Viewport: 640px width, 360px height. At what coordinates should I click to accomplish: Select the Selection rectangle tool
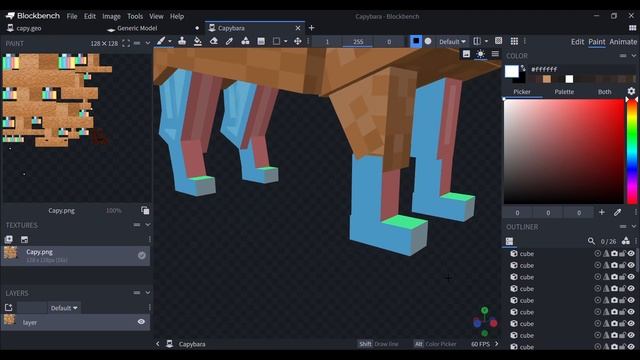coord(276,41)
